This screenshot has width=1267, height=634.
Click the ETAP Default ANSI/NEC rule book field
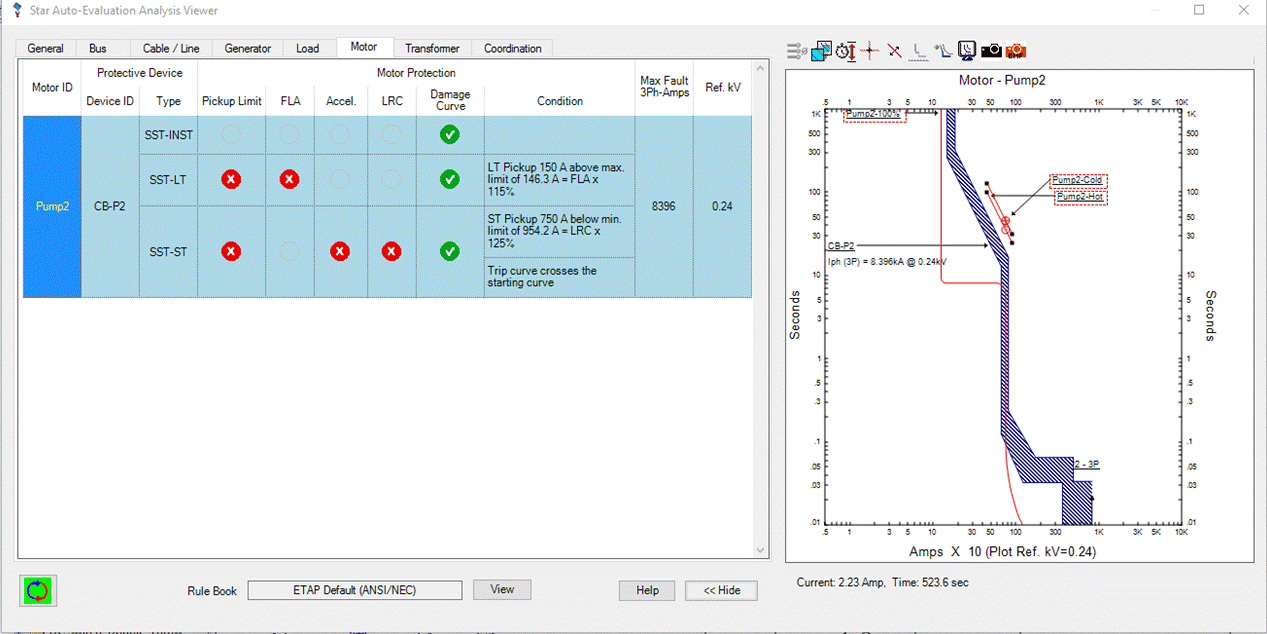coord(355,589)
